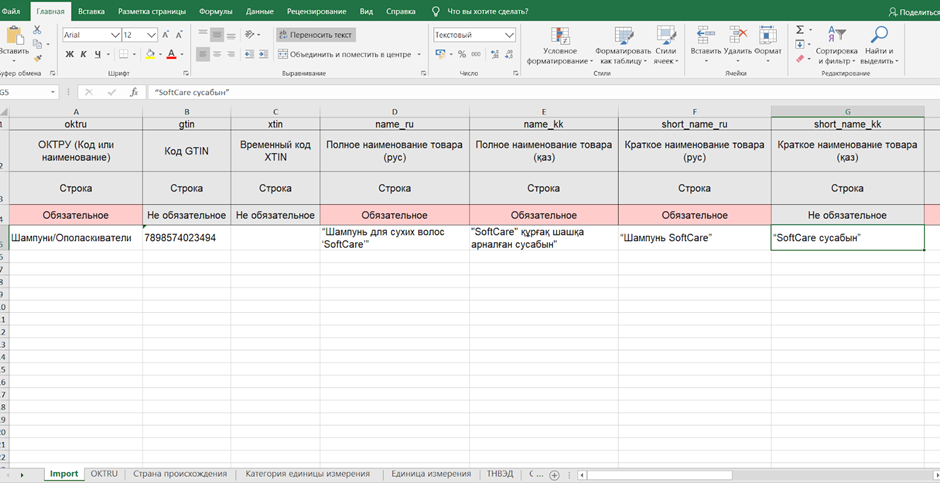This screenshot has height=483, width=940.
Task: Open the font size 12 dropdown
Action: tap(152, 35)
